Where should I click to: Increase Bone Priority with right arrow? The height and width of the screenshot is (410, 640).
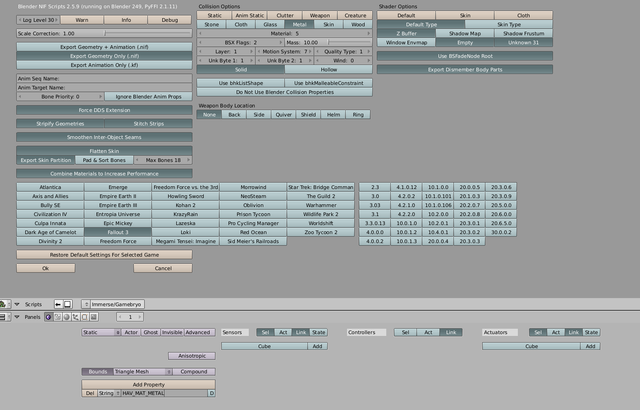(100, 97)
